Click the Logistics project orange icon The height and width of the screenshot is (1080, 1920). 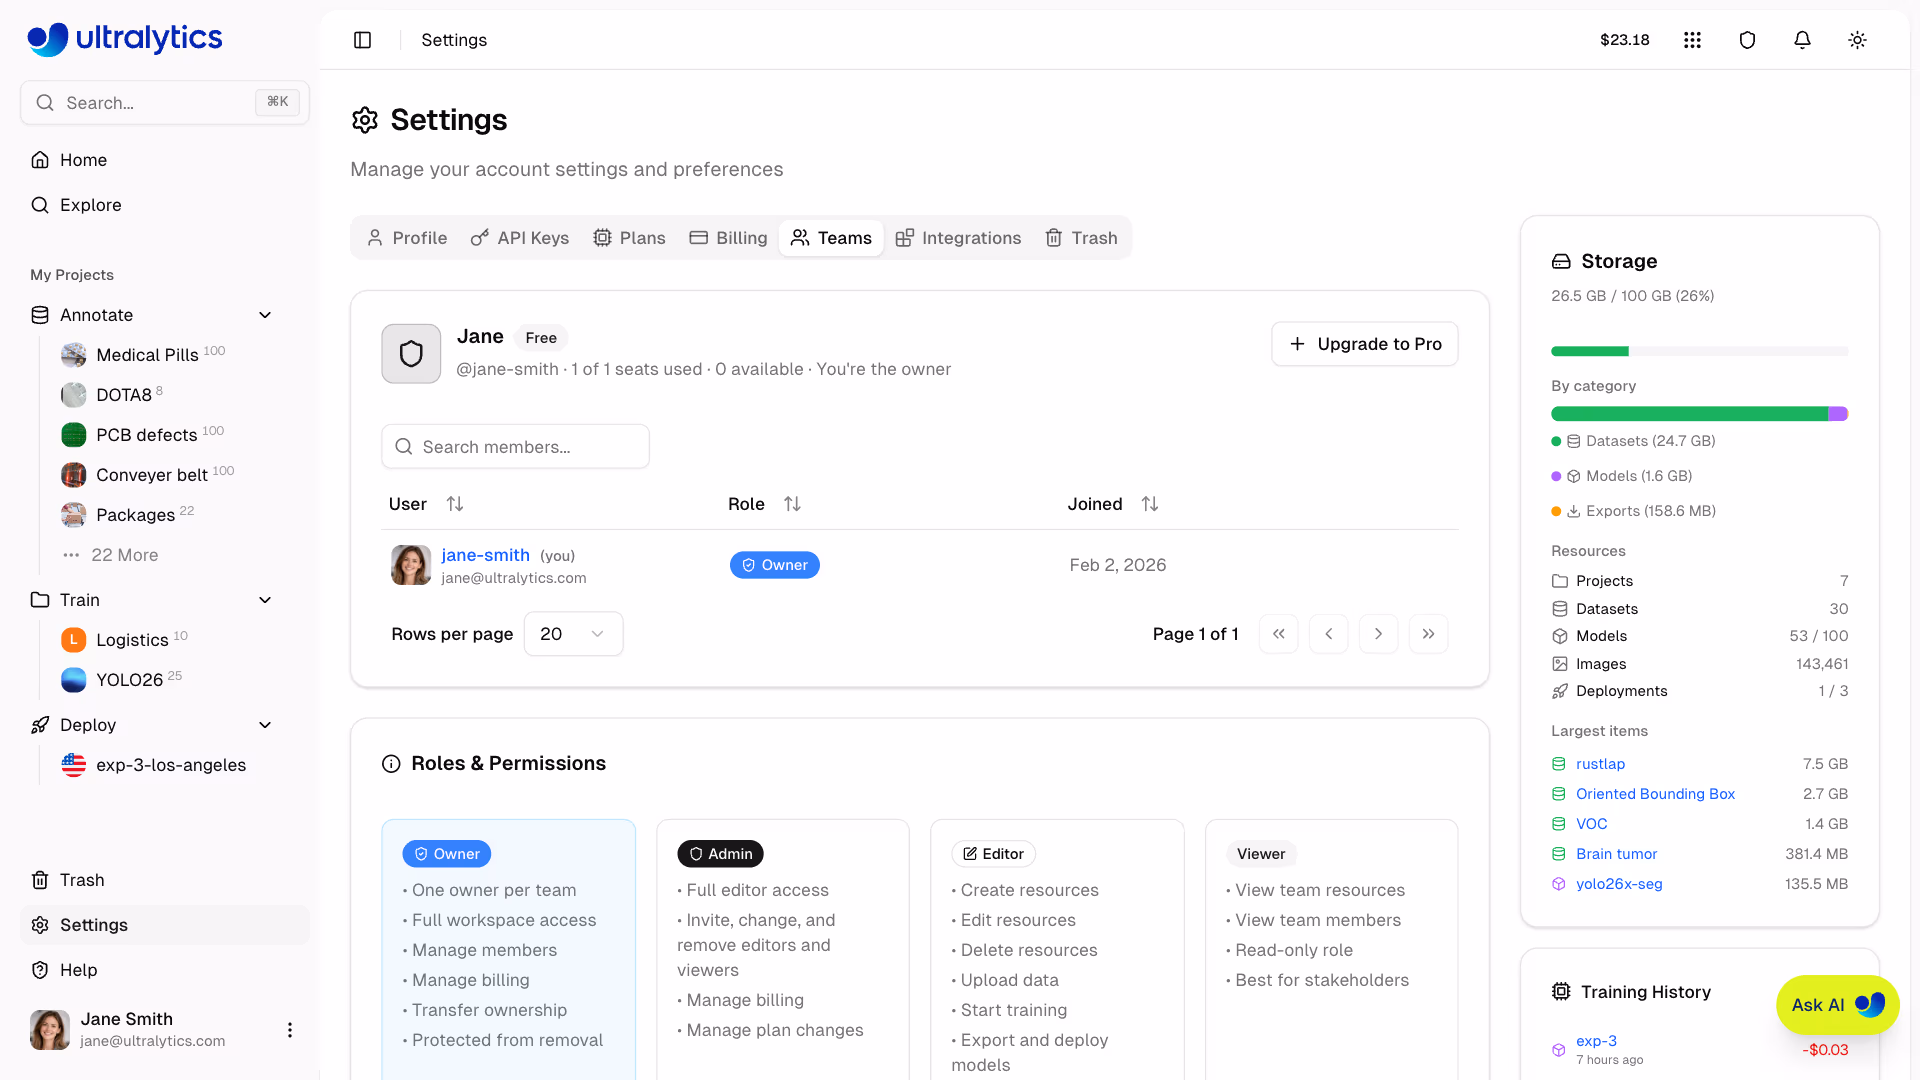(74, 640)
